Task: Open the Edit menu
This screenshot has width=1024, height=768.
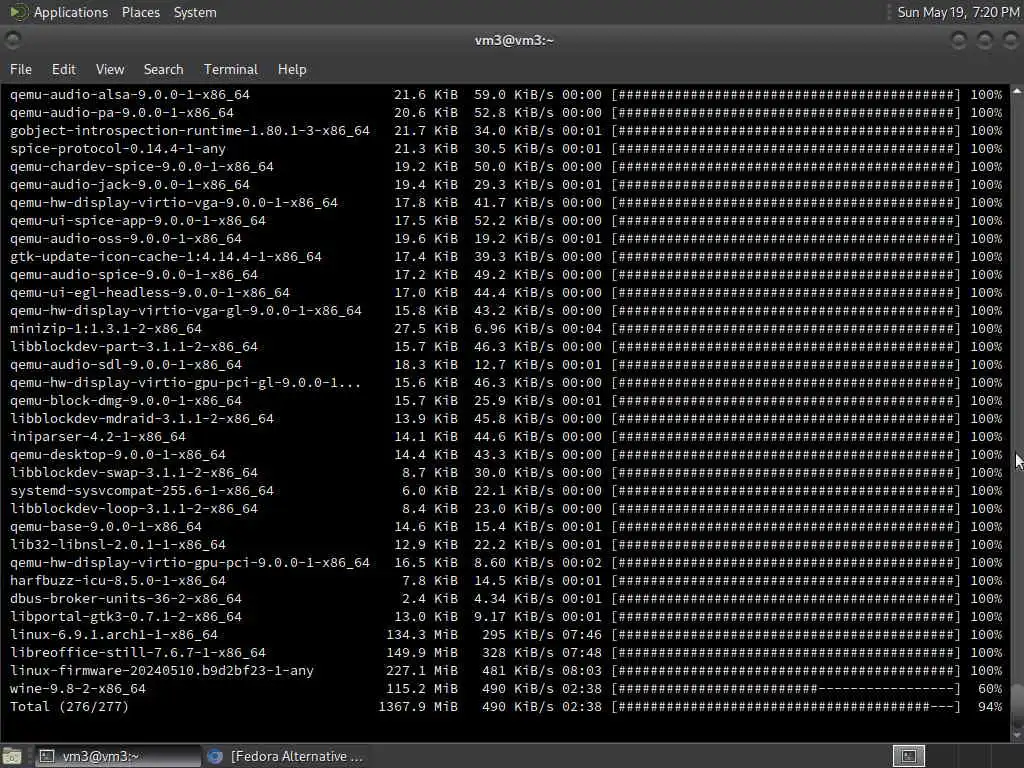Action: tap(63, 69)
